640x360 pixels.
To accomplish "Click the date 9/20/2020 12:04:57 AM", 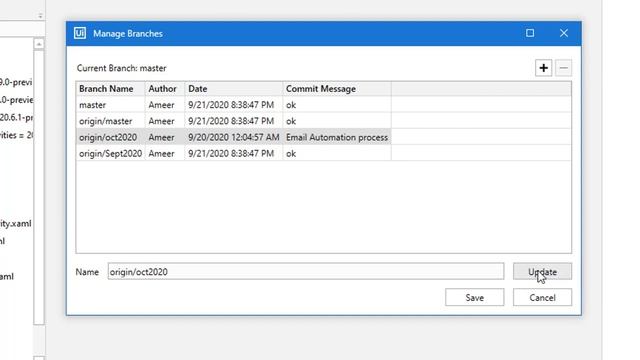I will coord(233,137).
